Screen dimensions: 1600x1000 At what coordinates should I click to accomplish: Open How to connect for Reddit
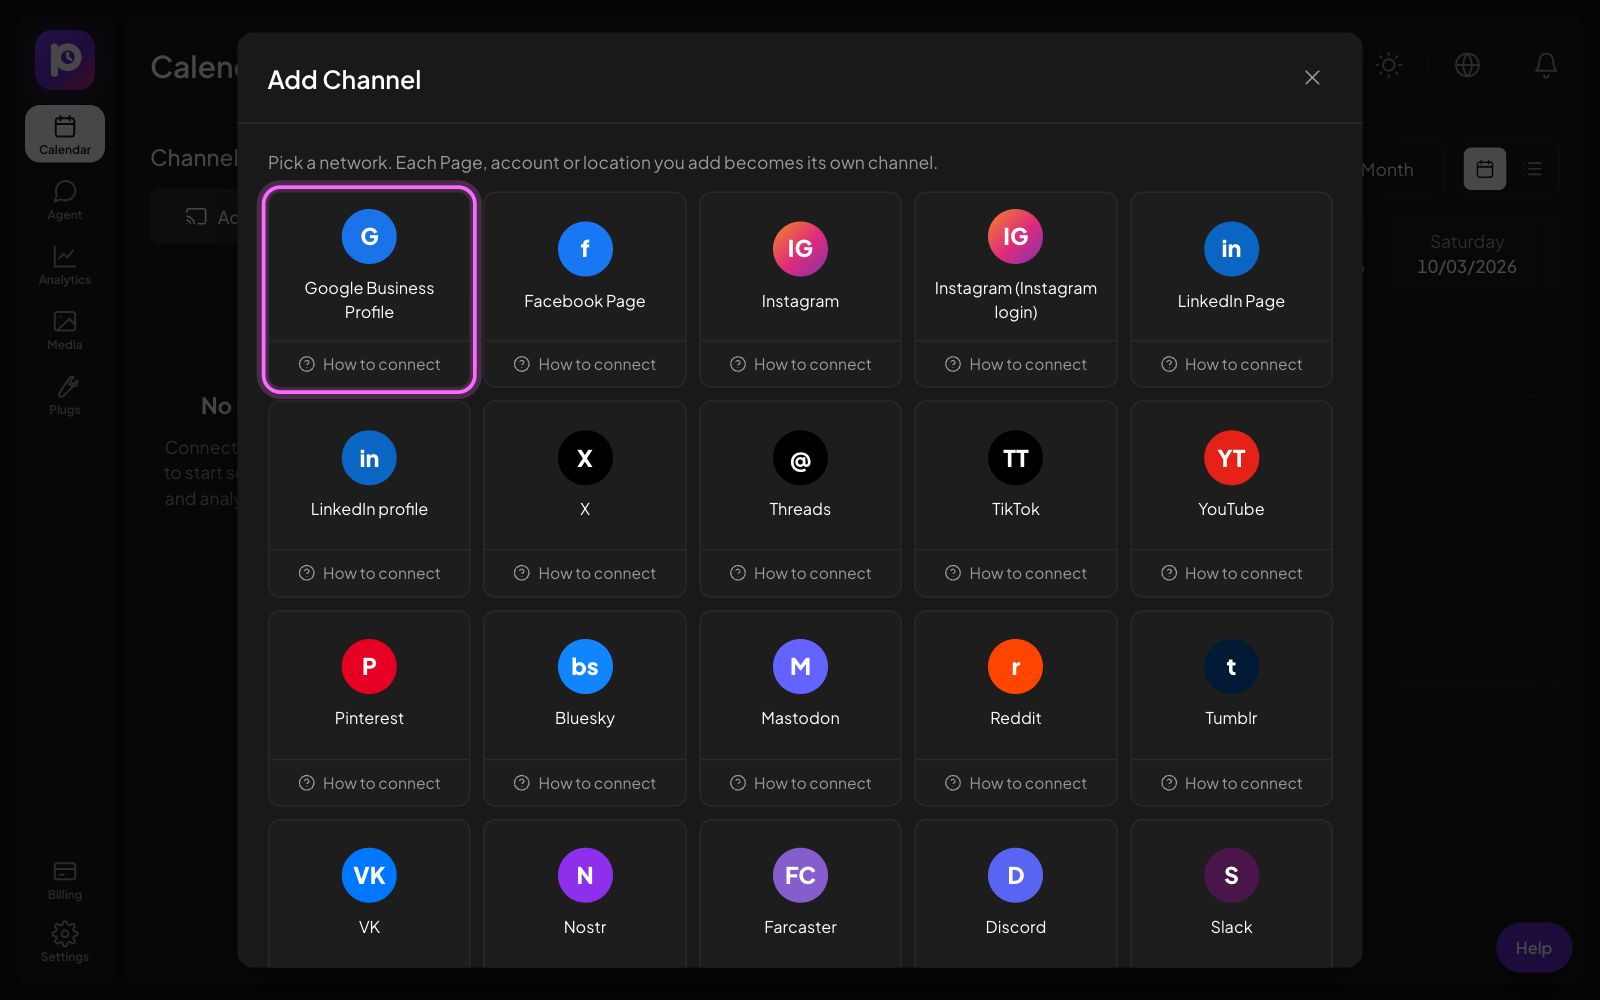tap(1015, 783)
